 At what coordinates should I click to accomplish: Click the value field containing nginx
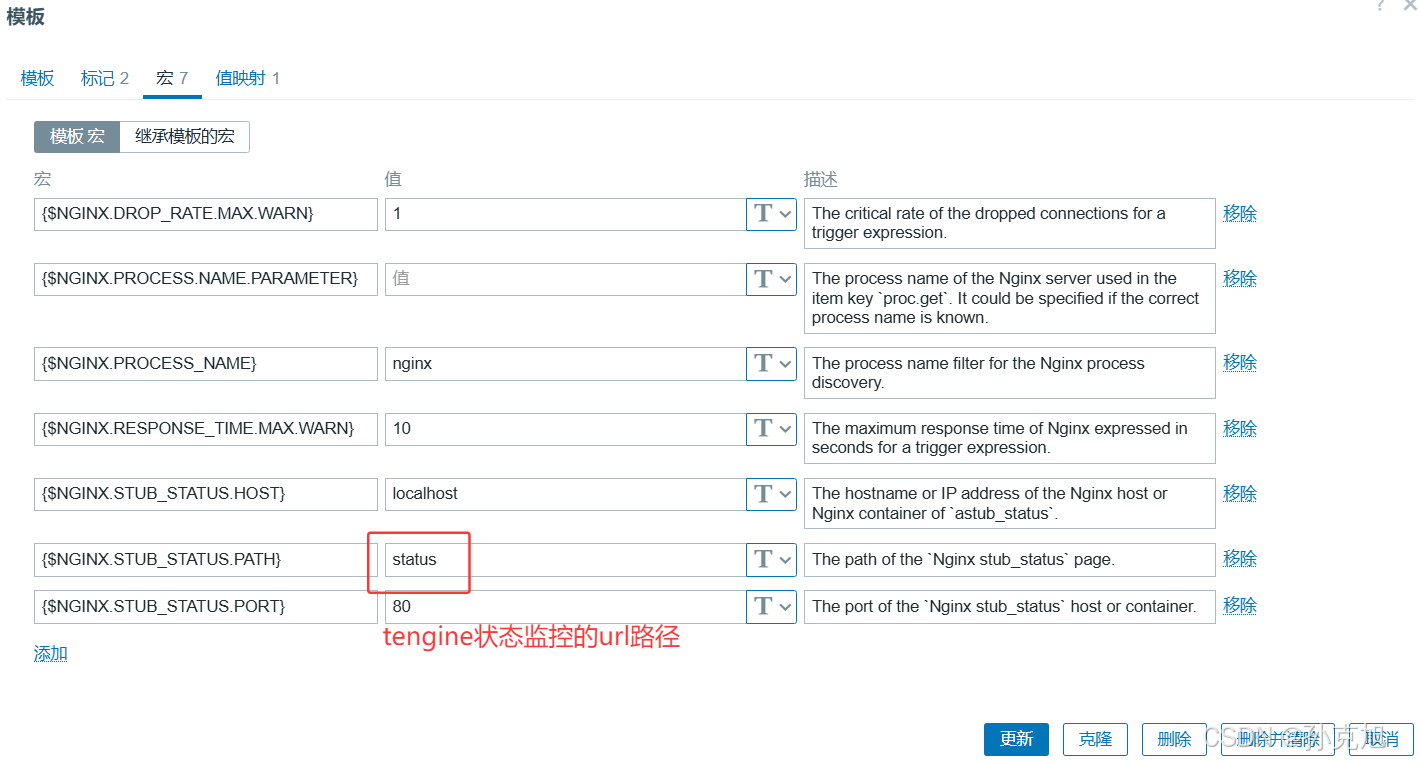click(565, 363)
